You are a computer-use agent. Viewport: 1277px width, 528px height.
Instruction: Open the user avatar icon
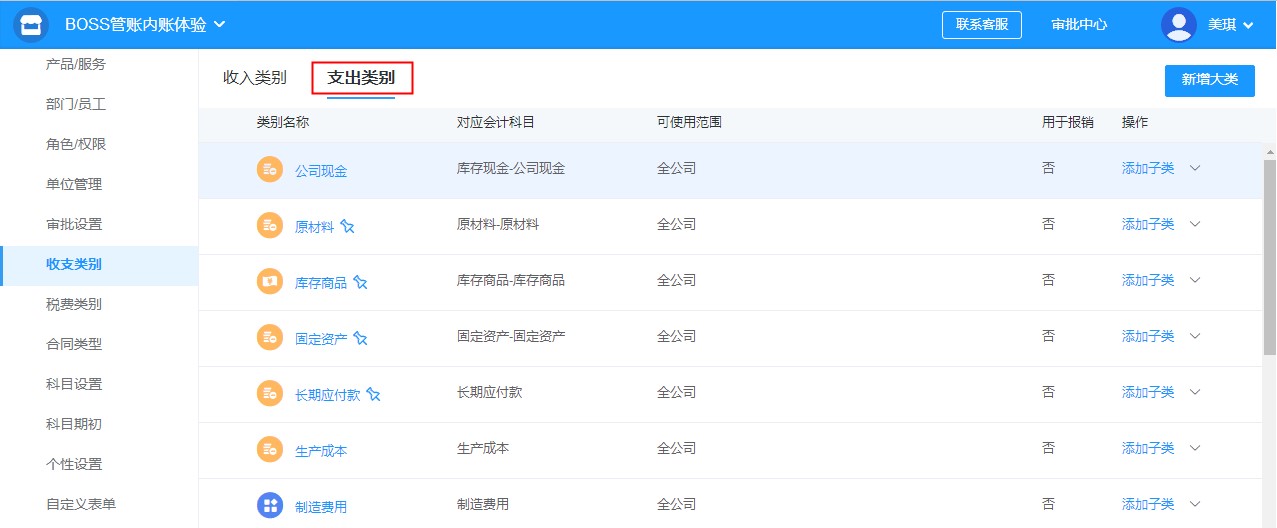[x=1179, y=24]
